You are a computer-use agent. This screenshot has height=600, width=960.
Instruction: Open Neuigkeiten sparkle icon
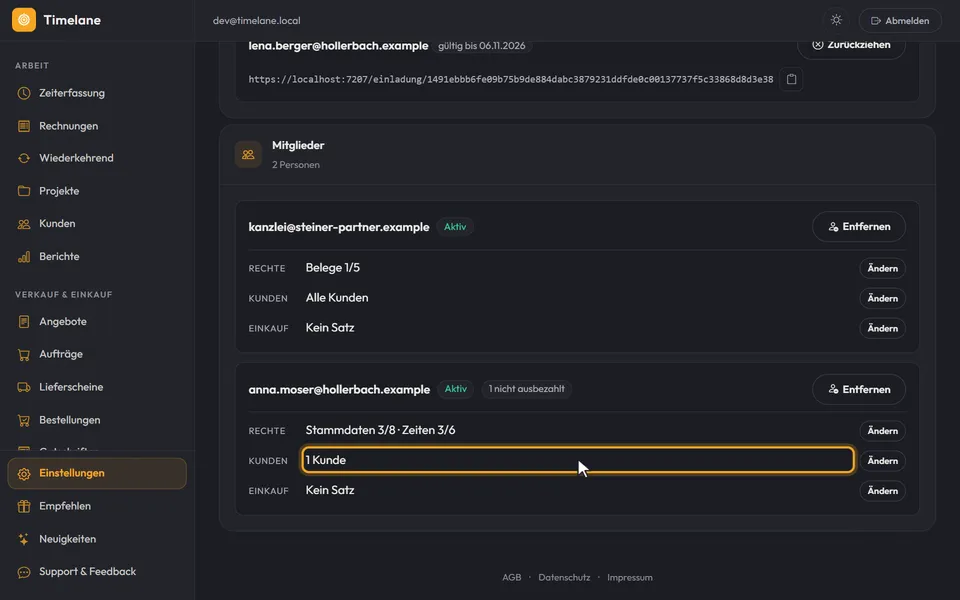(x=24, y=539)
